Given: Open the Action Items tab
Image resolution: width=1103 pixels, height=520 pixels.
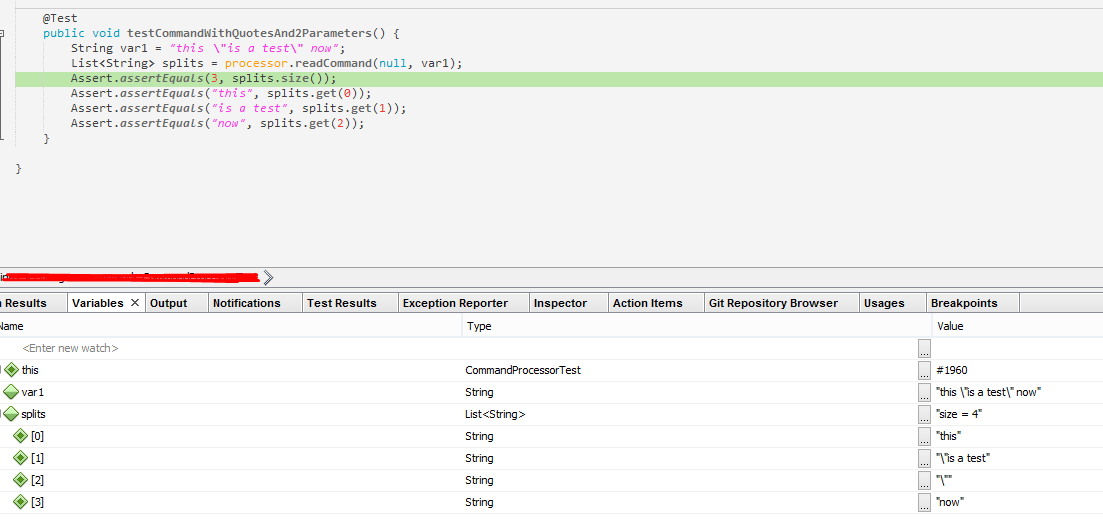Looking at the screenshot, I should [x=648, y=303].
